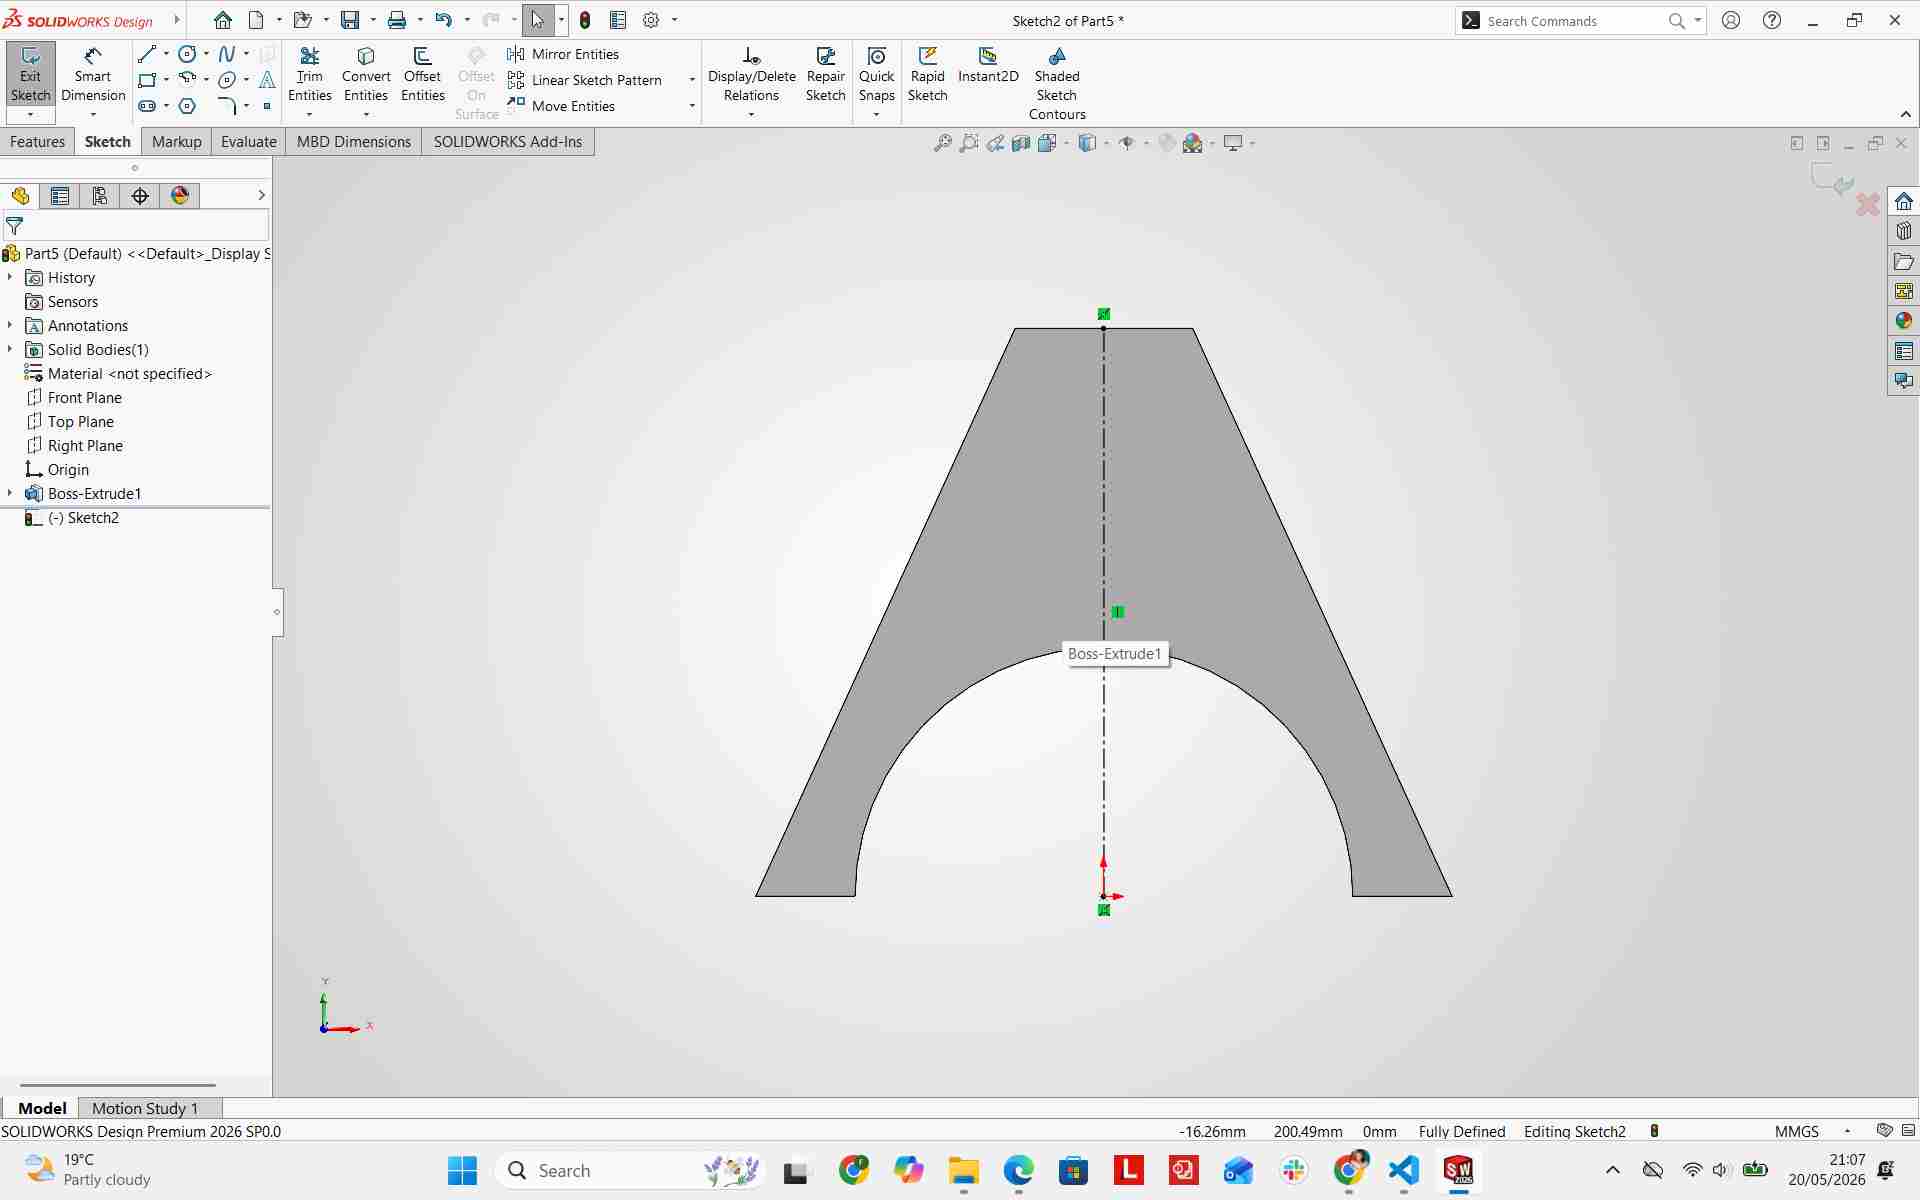The width and height of the screenshot is (1920, 1200).
Task: Toggle Instant2D mode
Action: click(988, 66)
